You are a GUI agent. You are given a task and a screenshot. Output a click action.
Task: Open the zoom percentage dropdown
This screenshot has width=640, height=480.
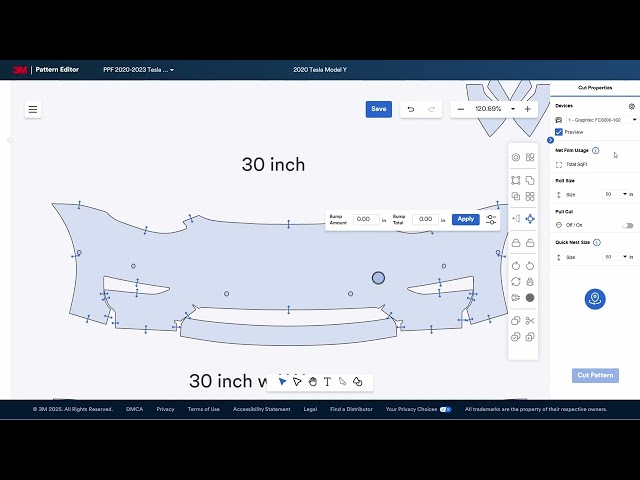513,109
